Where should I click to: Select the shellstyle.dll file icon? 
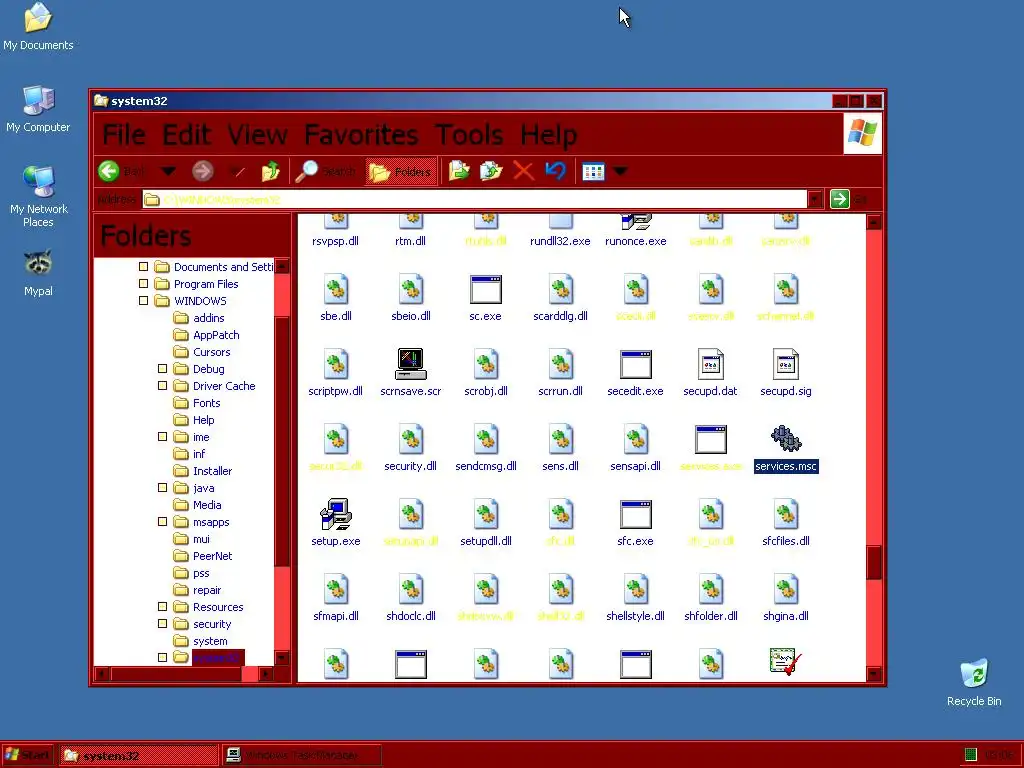pyautogui.click(x=635, y=589)
